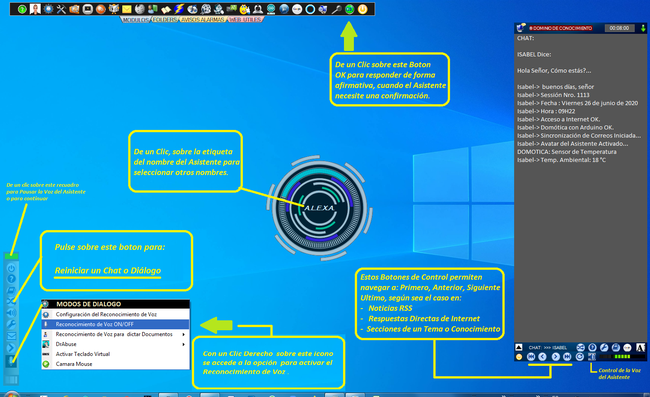Screen dimensions: 650x397
Task: Expand Reconocimiento de Voz para dictar Documentos submenu
Action: click(x=115, y=334)
